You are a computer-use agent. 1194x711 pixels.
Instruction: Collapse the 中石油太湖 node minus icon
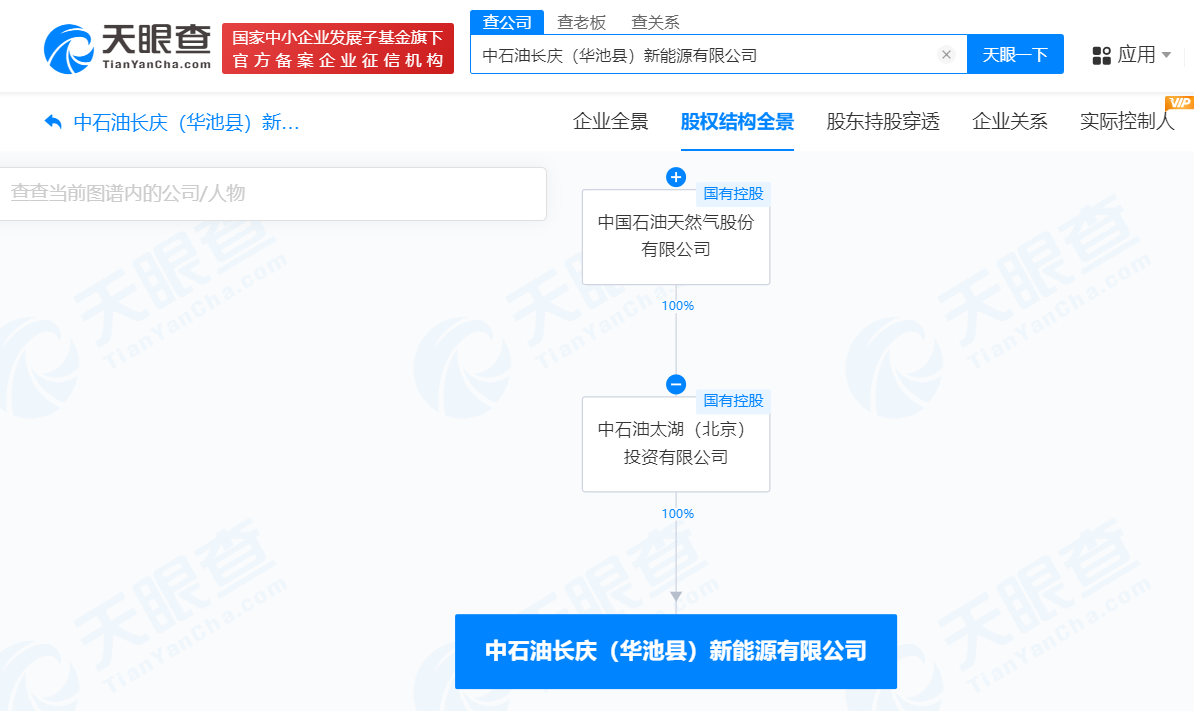click(x=676, y=385)
